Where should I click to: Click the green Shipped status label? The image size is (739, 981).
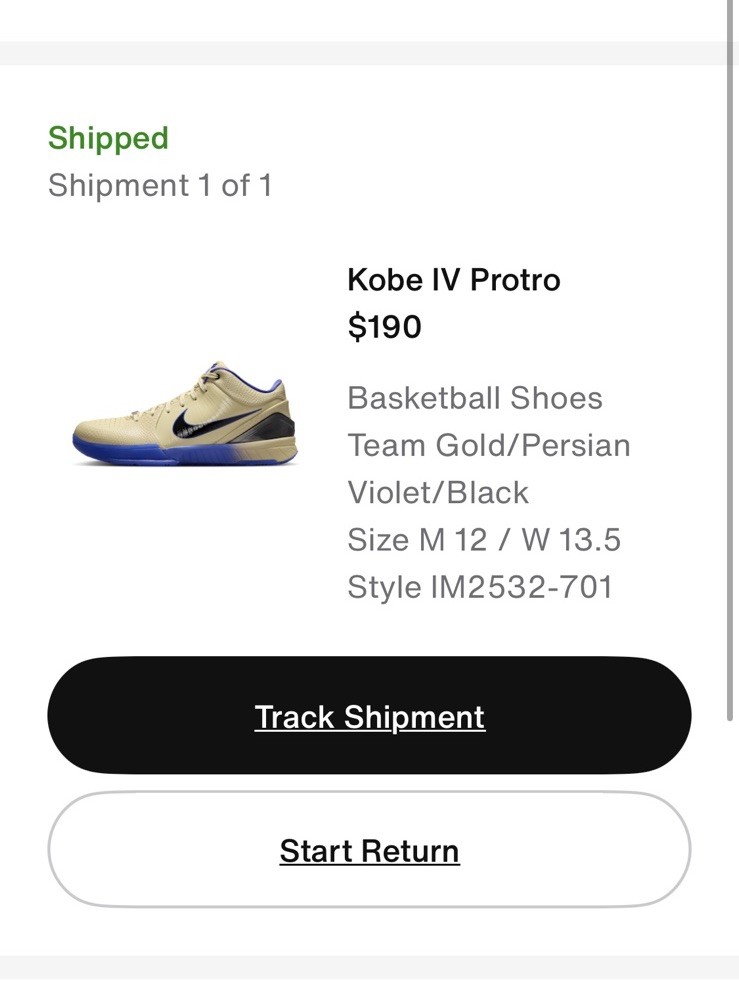[108, 138]
